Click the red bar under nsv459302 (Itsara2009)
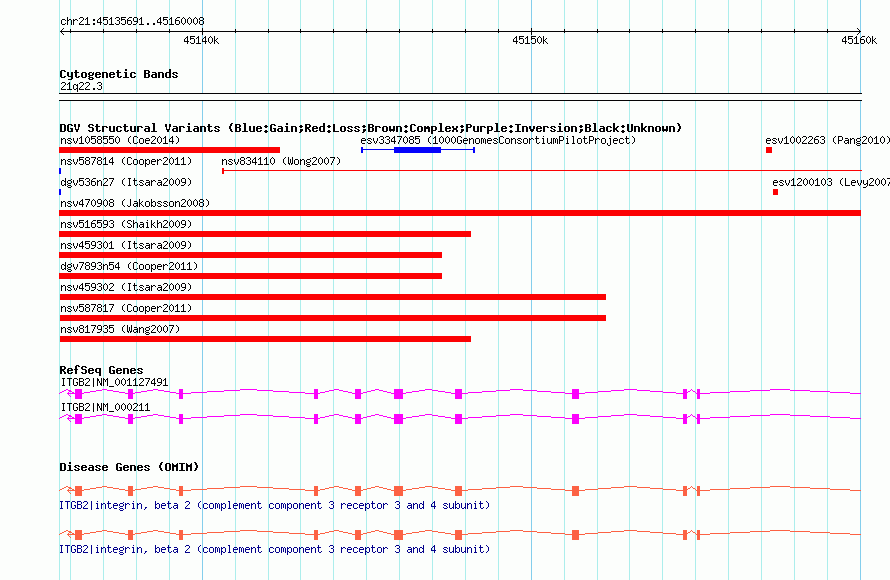The image size is (890, 580). click(333, 297)
